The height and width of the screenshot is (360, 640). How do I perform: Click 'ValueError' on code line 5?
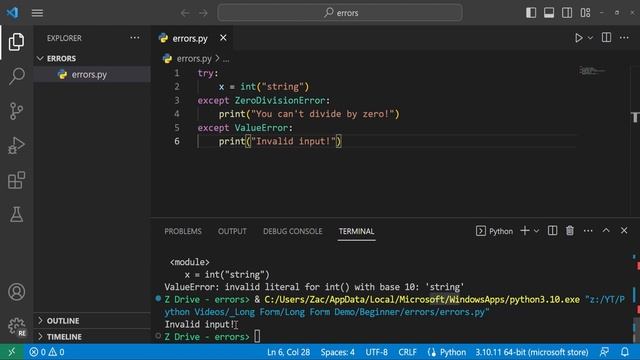pos(261,128)
